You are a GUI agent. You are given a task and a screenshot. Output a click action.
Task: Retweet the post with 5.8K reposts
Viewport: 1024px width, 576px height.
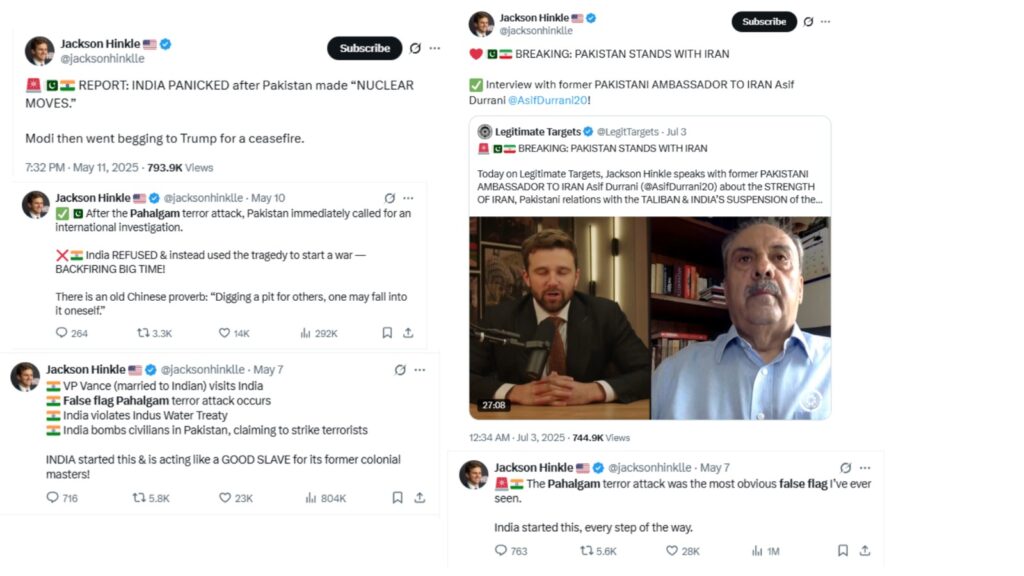142,498
